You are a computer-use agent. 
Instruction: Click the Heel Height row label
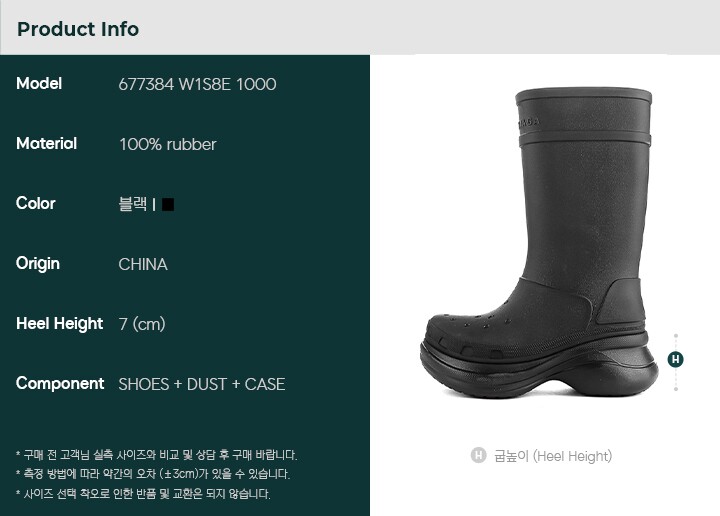[x=59, y=324]
